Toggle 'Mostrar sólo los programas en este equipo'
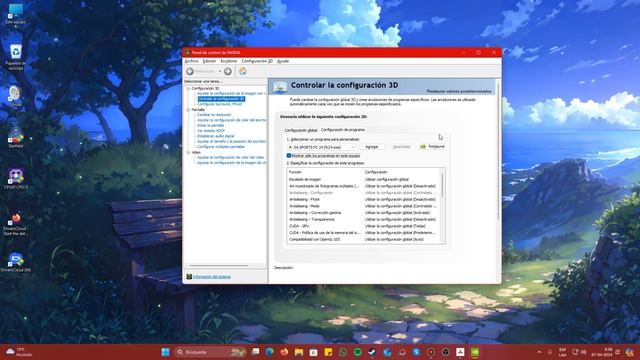The image size is (640, 360). tap(289, 156)
